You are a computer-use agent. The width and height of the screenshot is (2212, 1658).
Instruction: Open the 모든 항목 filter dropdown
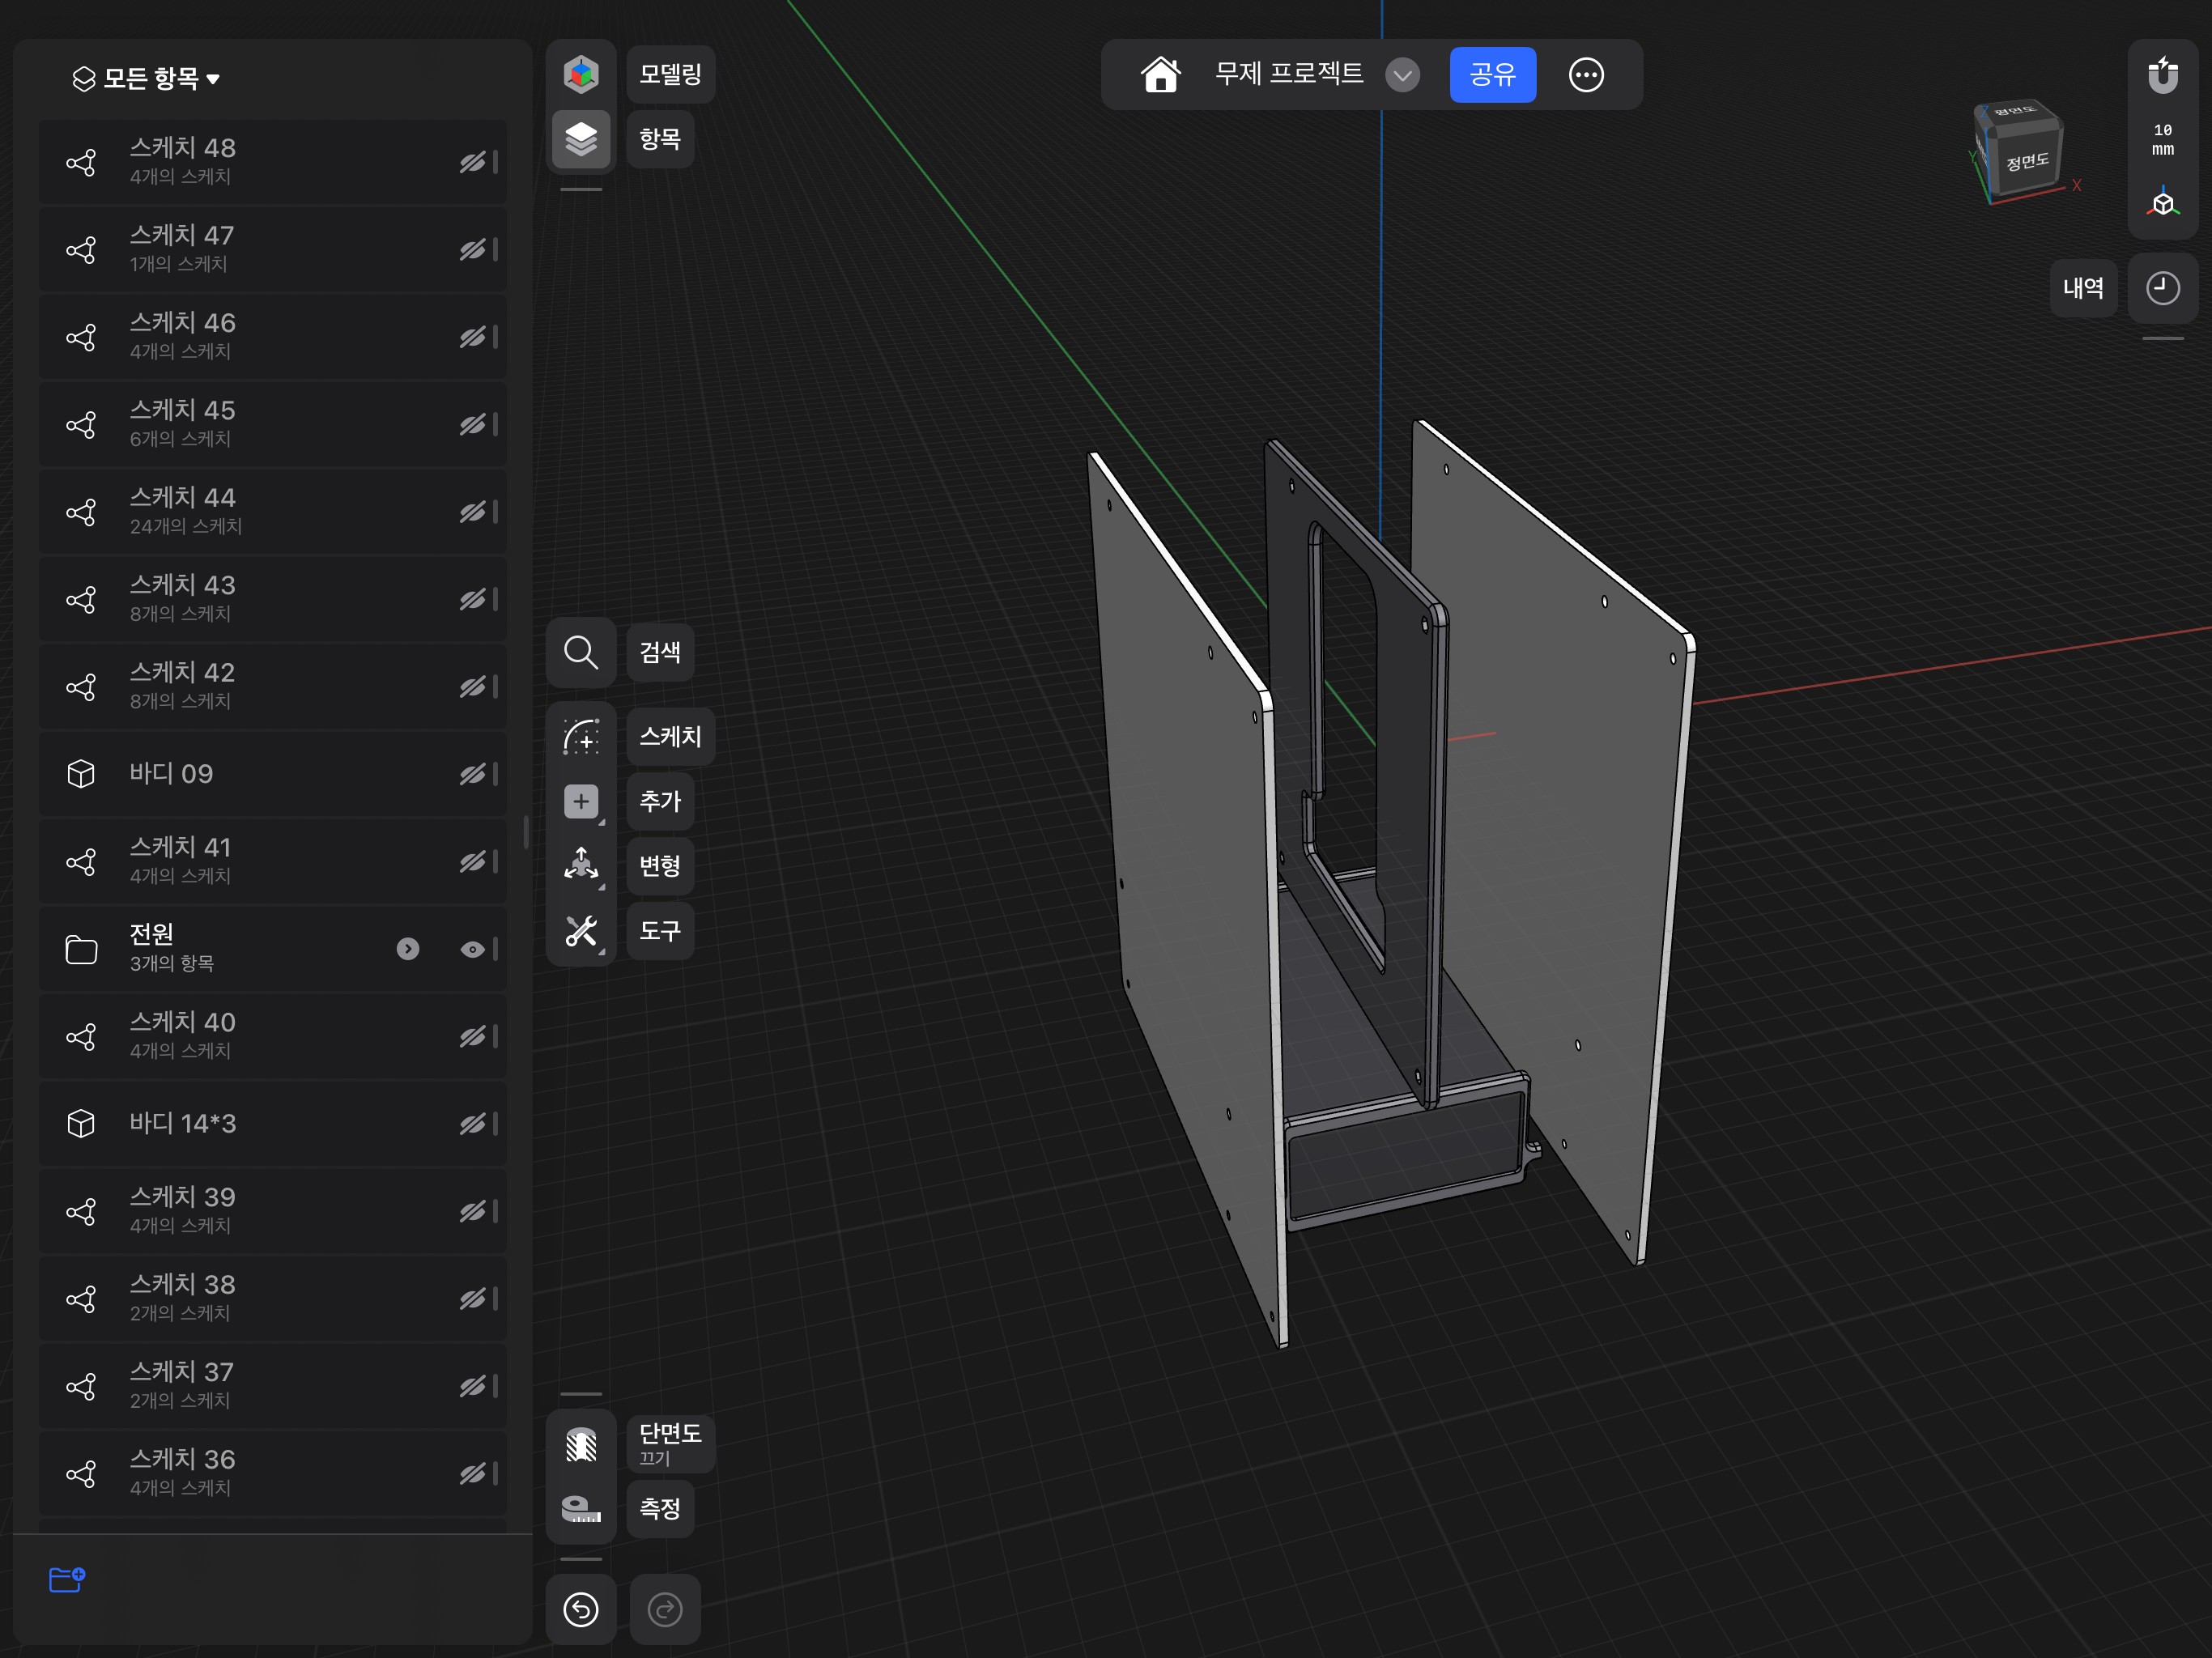click(146, 78)
